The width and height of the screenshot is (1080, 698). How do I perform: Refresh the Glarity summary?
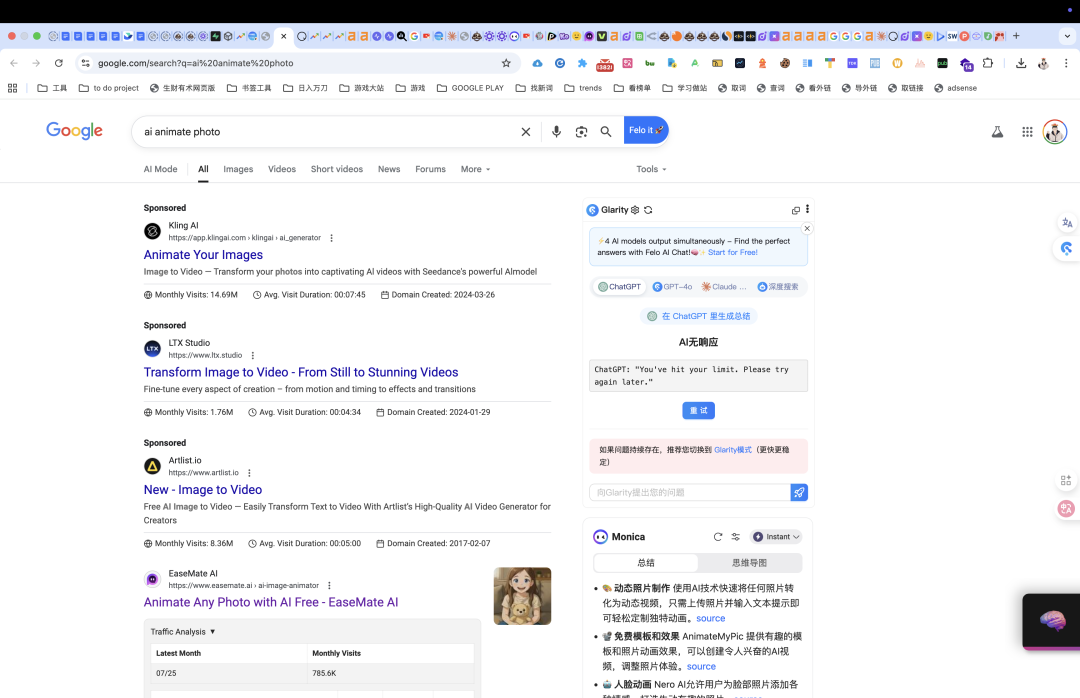pos(648,210)
